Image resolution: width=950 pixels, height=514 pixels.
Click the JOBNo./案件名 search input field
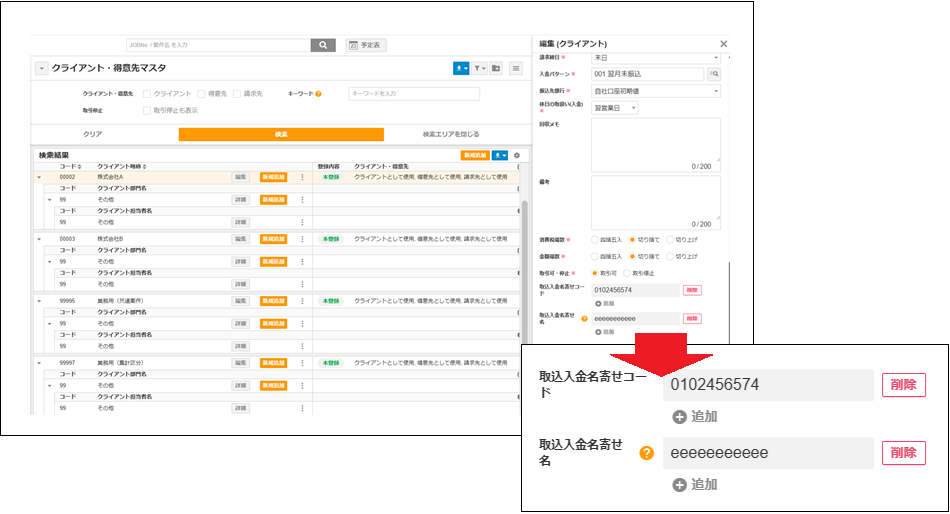pyautogui.click(x=219, y=45)
